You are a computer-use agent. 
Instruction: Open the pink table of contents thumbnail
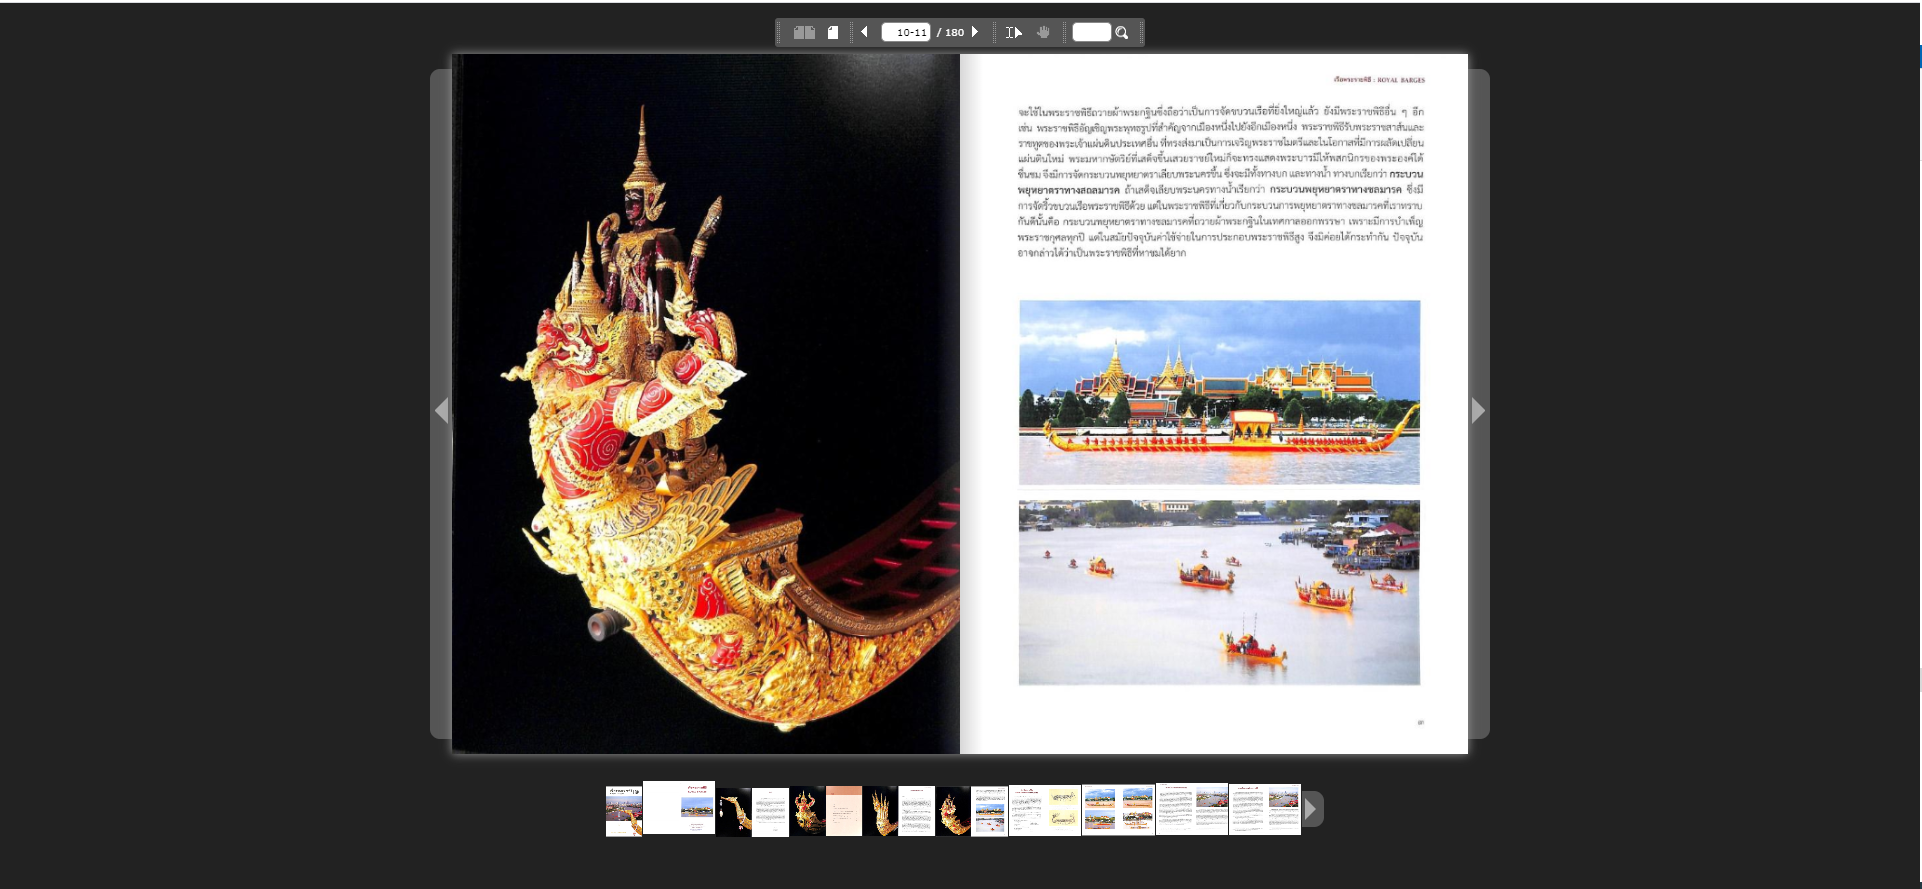click(844, 811)
